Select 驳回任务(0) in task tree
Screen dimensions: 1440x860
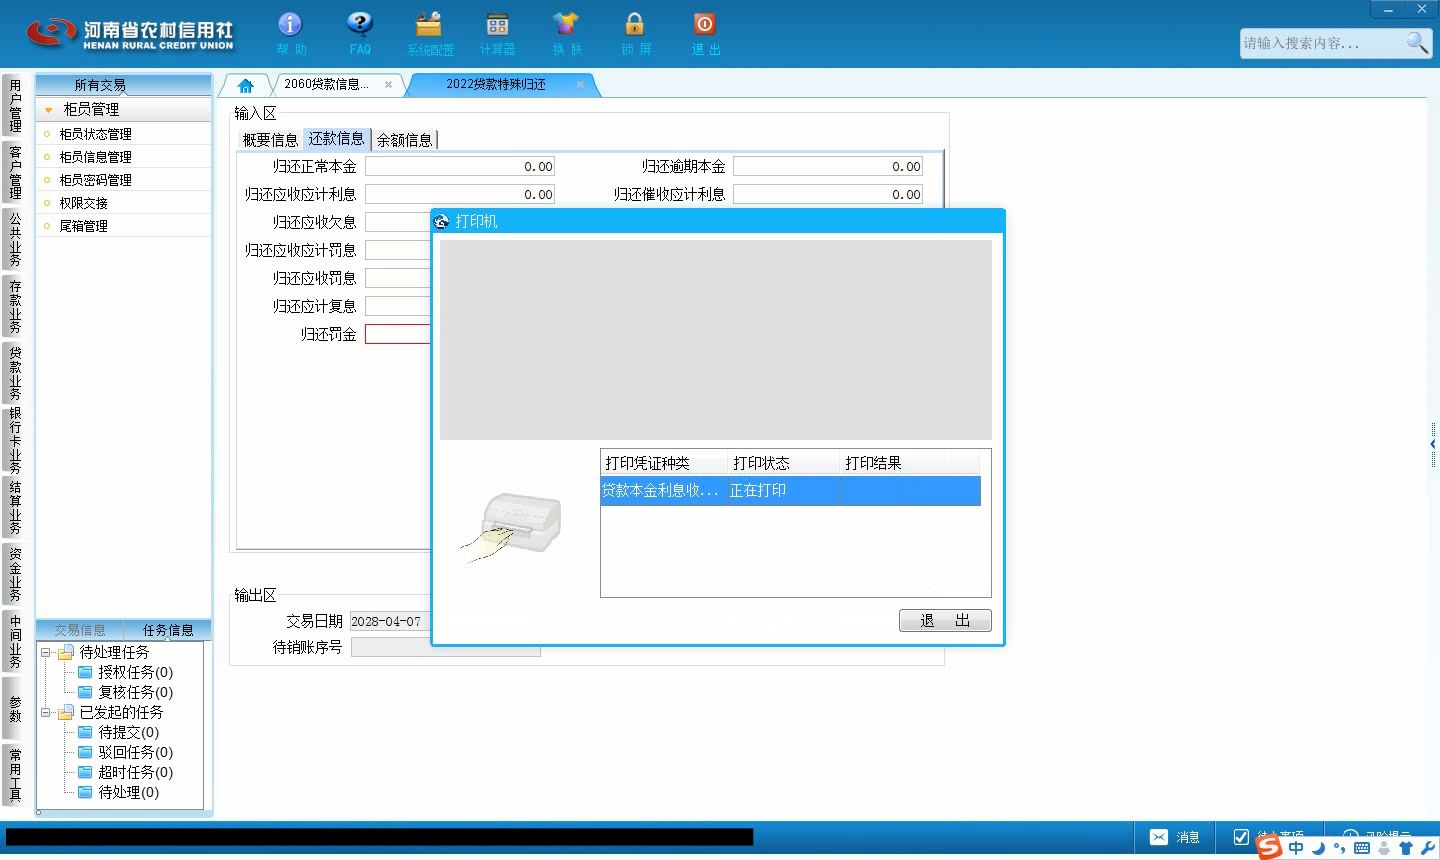tap(135, 752)
